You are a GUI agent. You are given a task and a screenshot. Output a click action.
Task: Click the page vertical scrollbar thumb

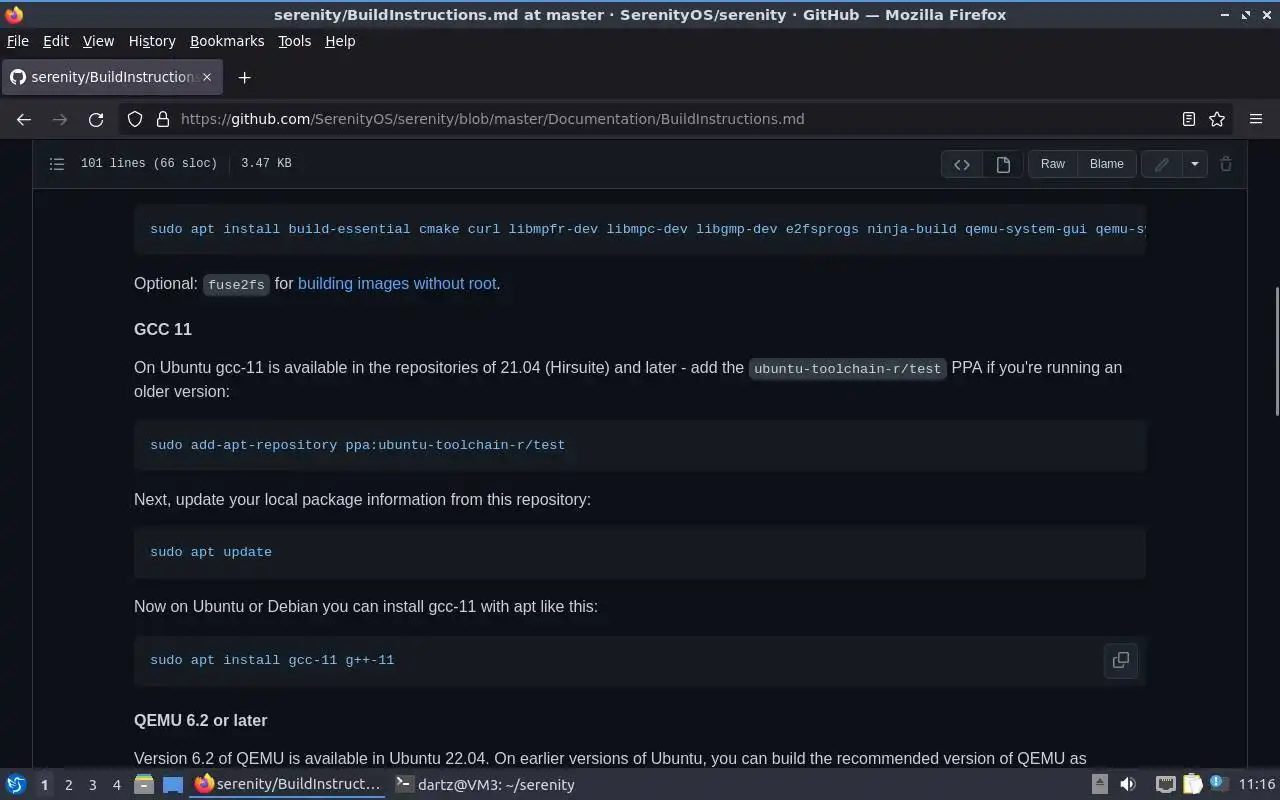click(1276, 352)
